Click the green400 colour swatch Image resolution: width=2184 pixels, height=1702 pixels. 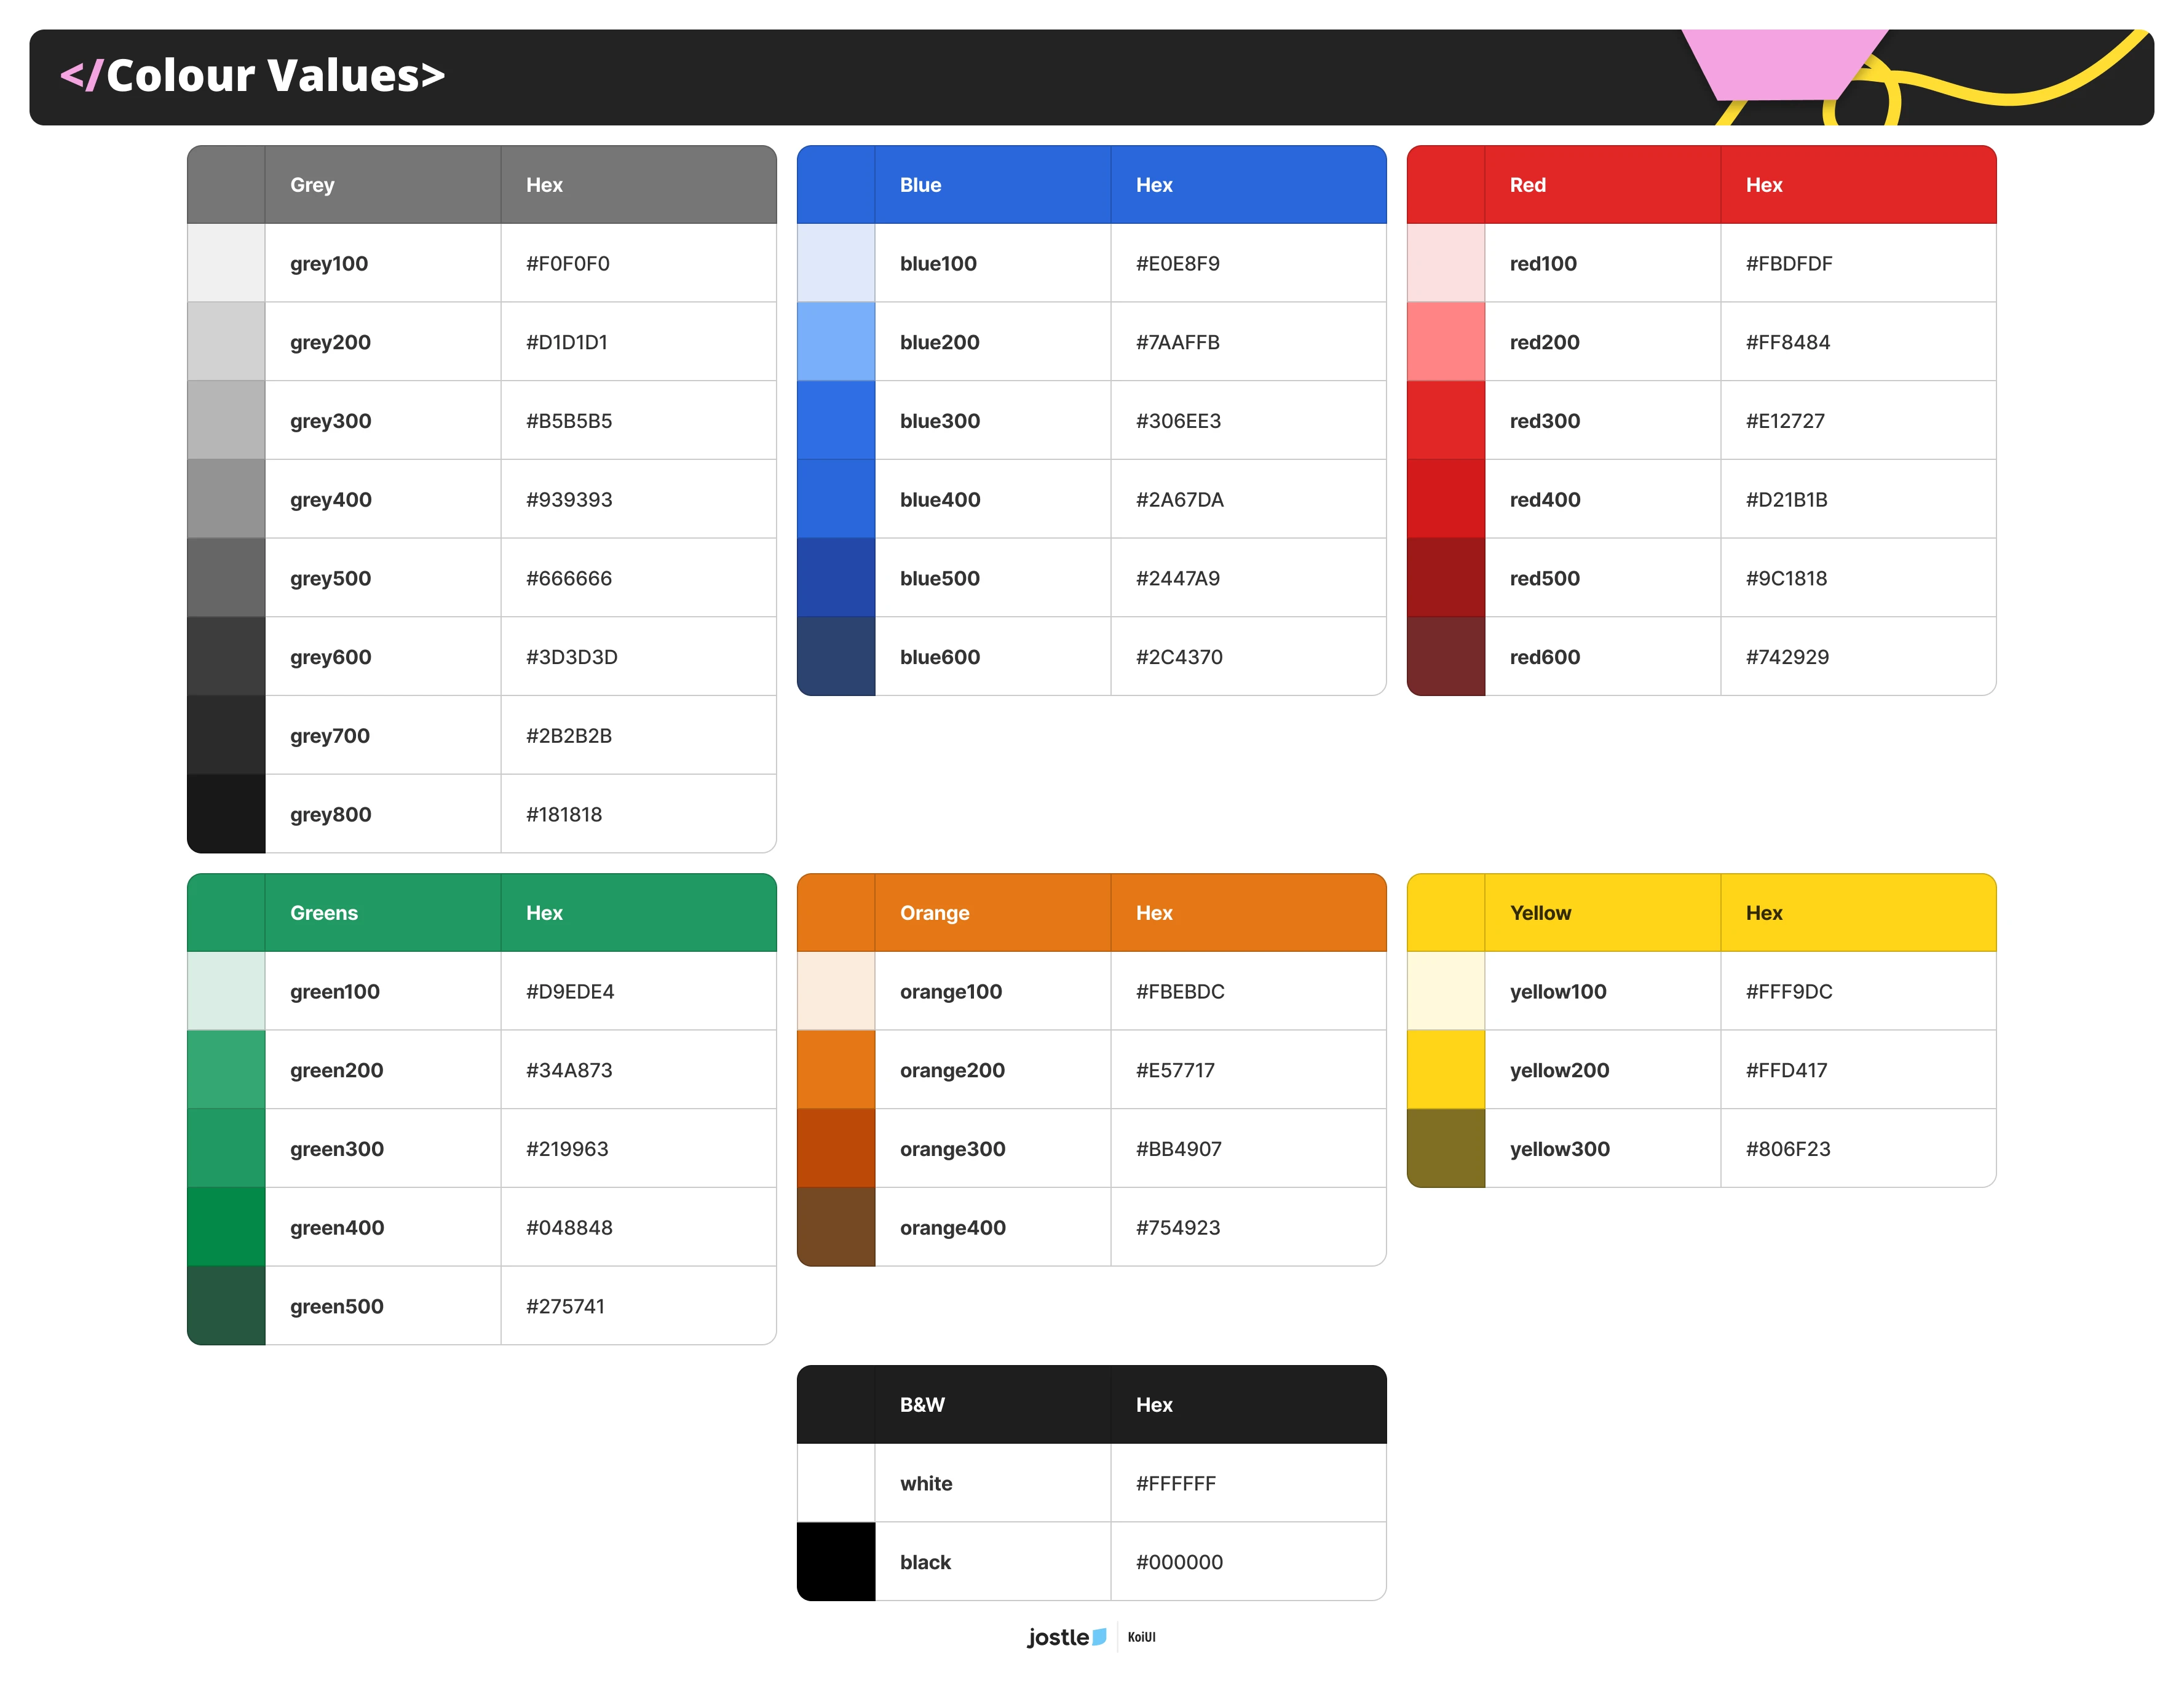(x=226, y=1227)
